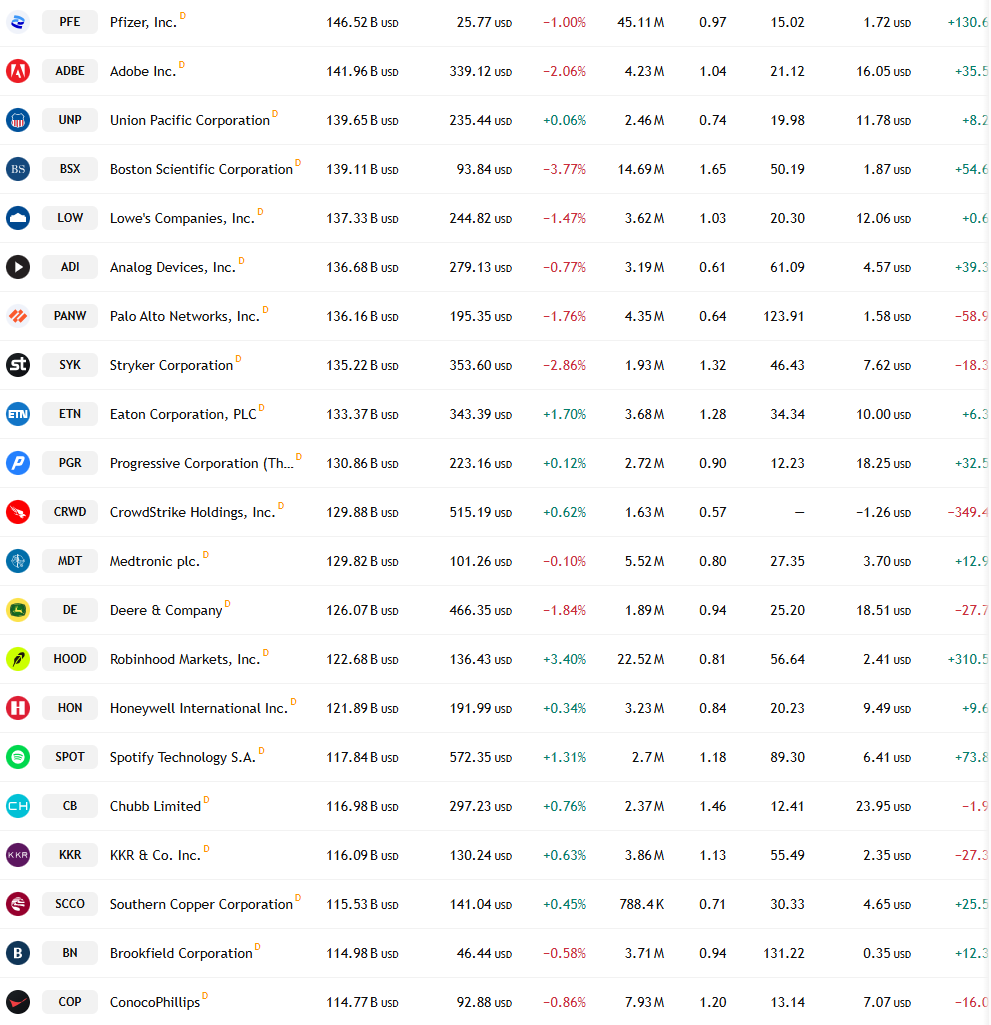Click the Medtronic logo icon

(18, 561)
